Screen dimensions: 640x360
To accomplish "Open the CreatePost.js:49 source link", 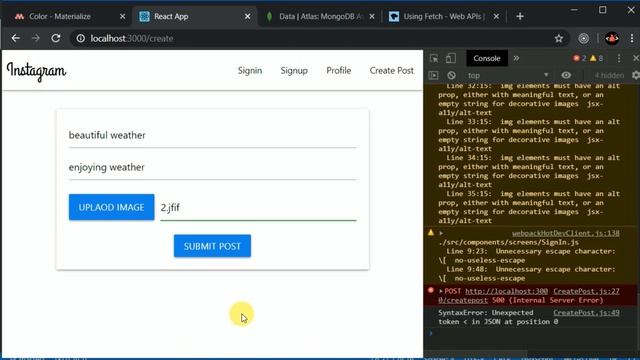I will (586, 313).
